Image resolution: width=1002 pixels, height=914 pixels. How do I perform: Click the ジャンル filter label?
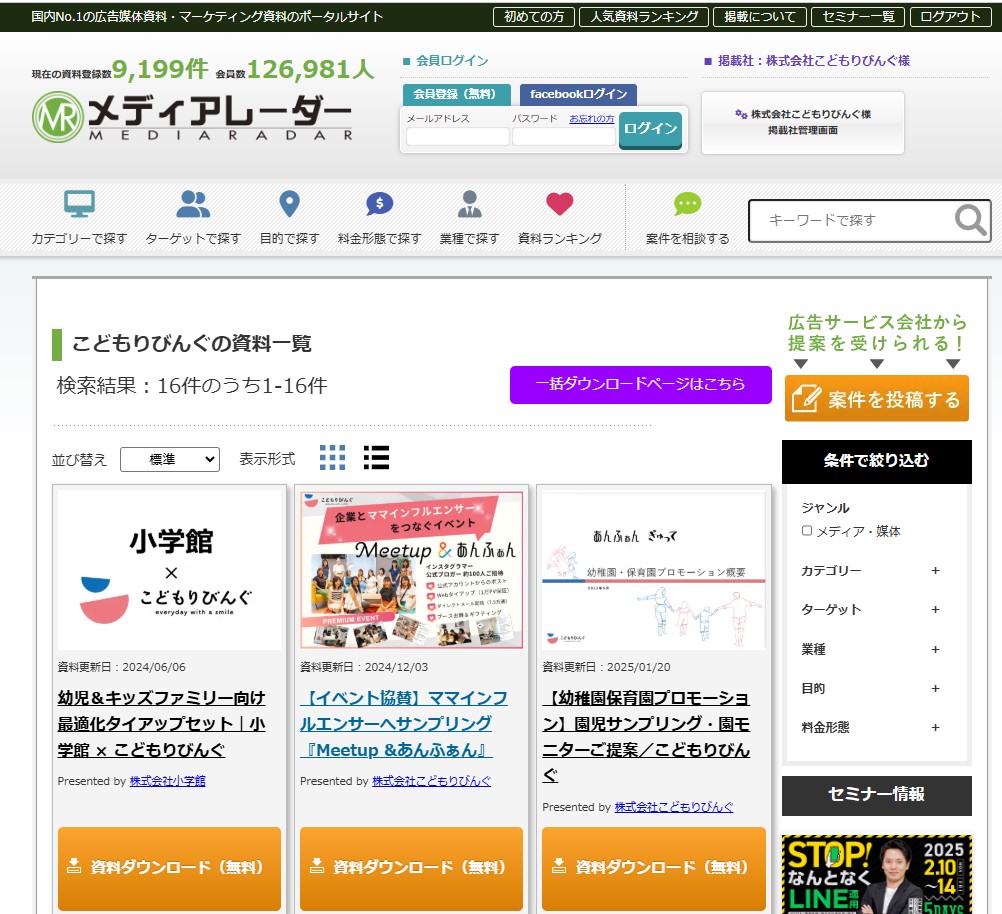click(x=825, y=507)
